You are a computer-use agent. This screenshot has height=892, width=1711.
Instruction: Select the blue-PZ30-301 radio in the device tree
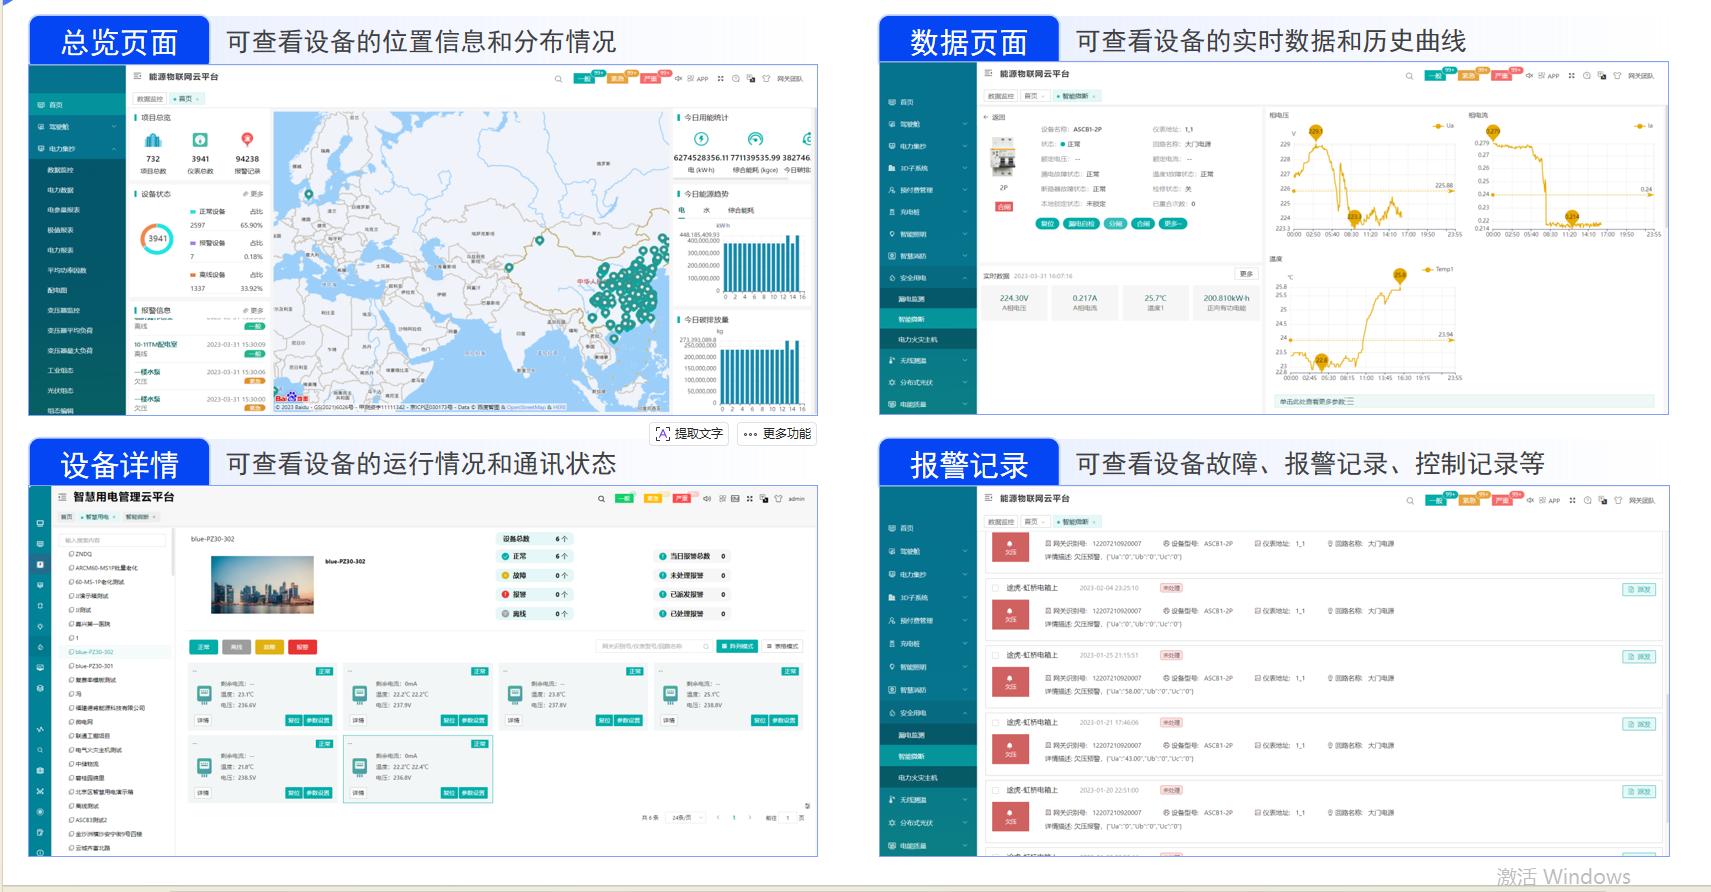pyautogui.click(x=71, y=665)
